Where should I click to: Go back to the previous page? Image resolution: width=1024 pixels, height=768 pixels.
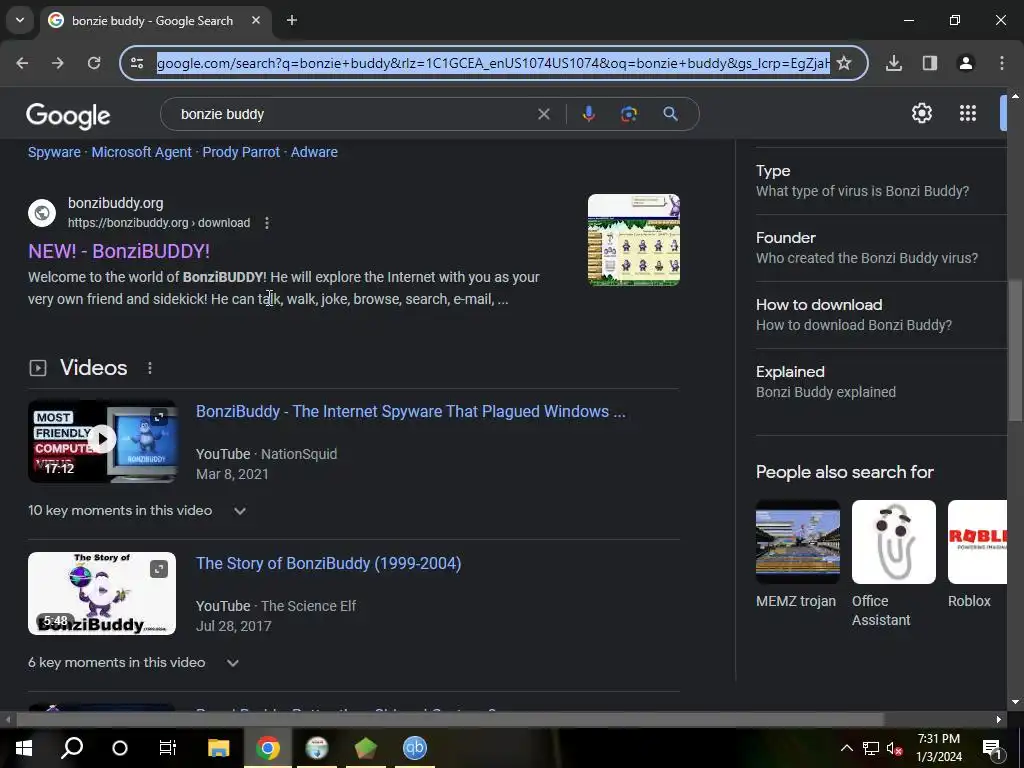tap(22, 63)
